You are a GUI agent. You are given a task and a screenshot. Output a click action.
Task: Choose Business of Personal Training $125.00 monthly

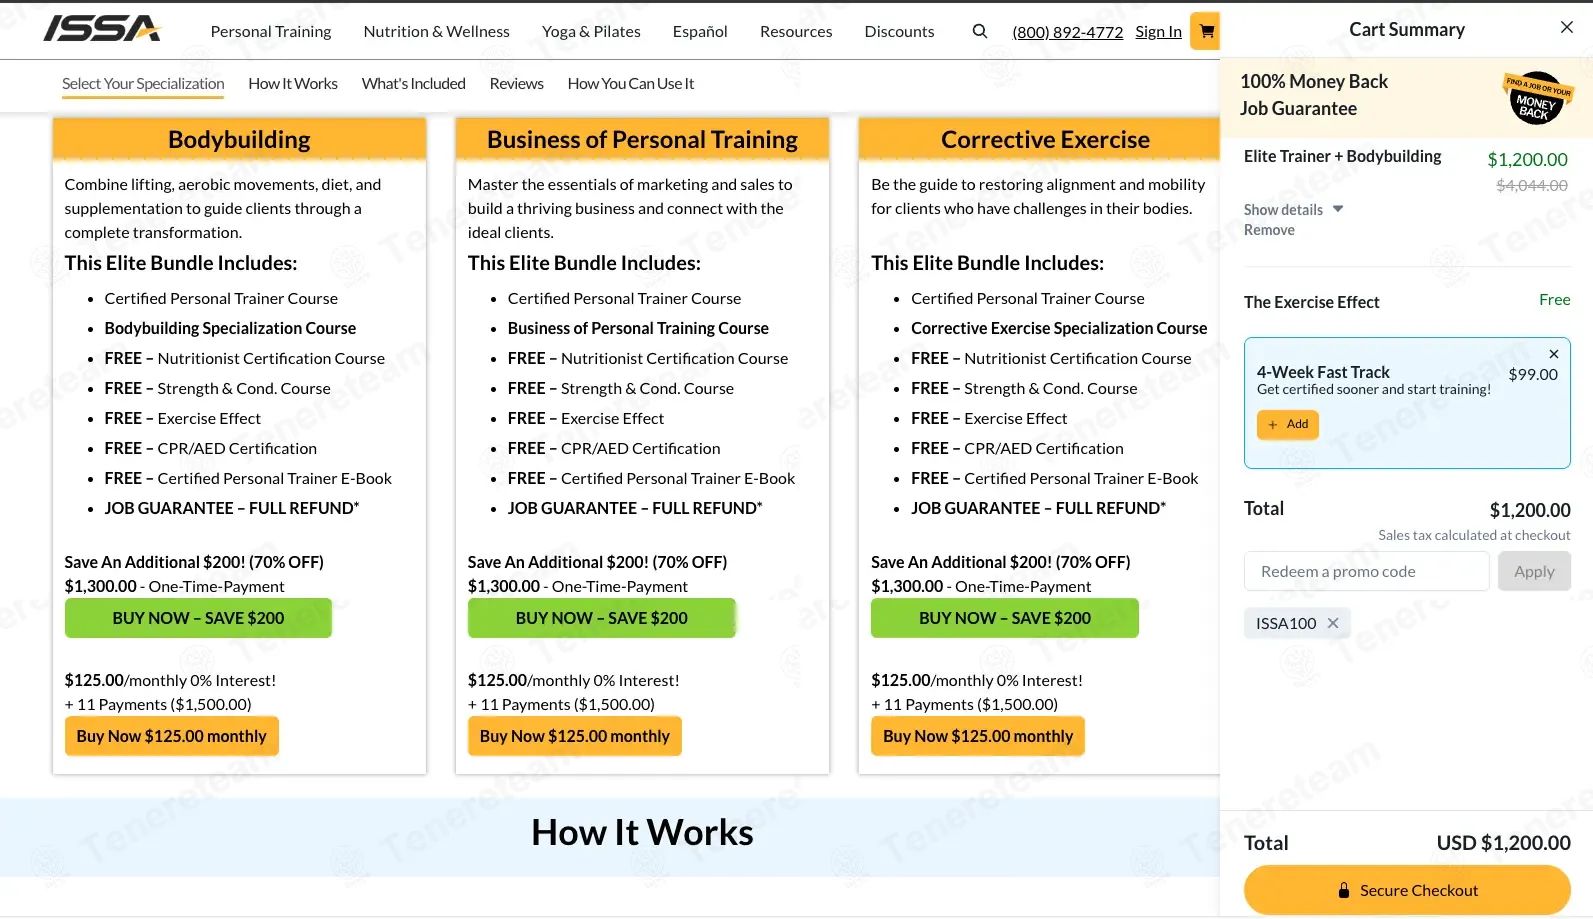click(x=575, y=736)
